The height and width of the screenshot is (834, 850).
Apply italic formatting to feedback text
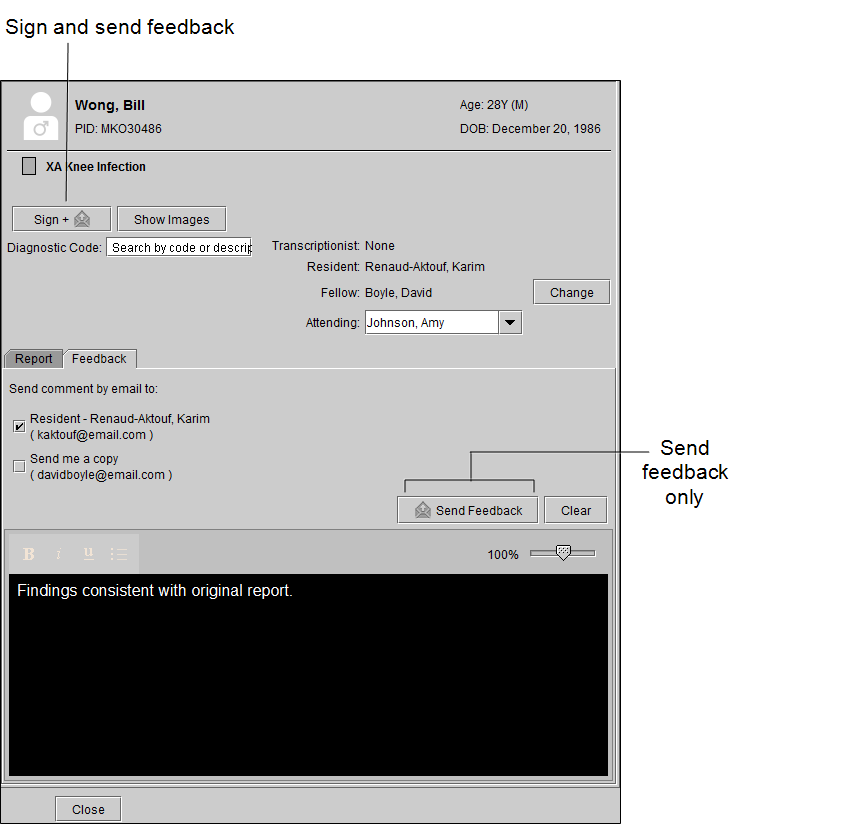[x=58, y=554]
